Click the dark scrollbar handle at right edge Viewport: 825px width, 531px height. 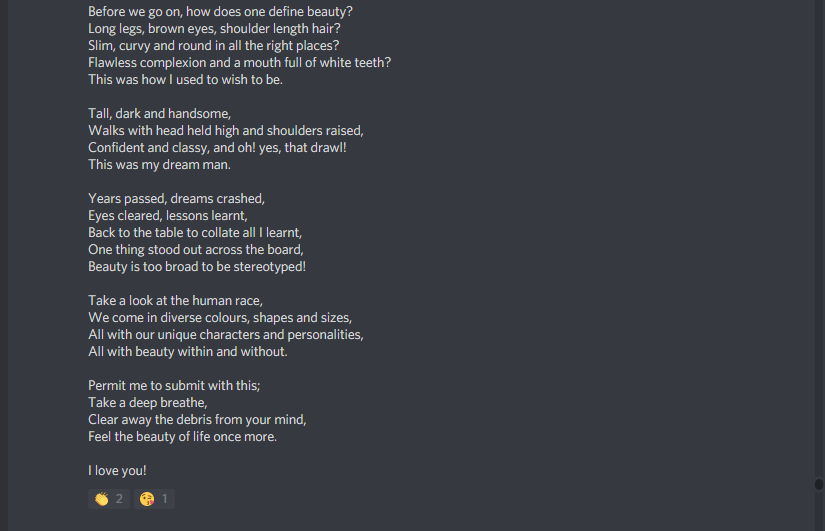(x=819, y=484)
